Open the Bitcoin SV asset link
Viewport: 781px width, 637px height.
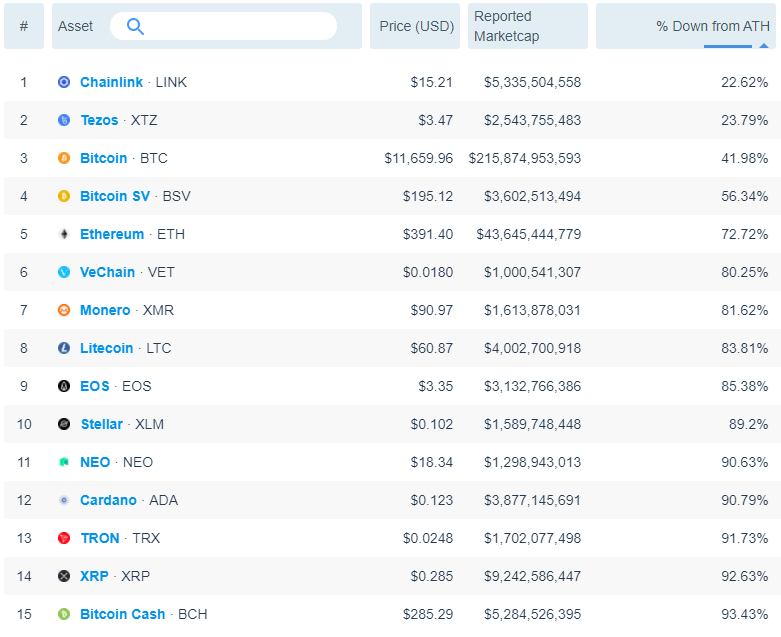(115, 196)
